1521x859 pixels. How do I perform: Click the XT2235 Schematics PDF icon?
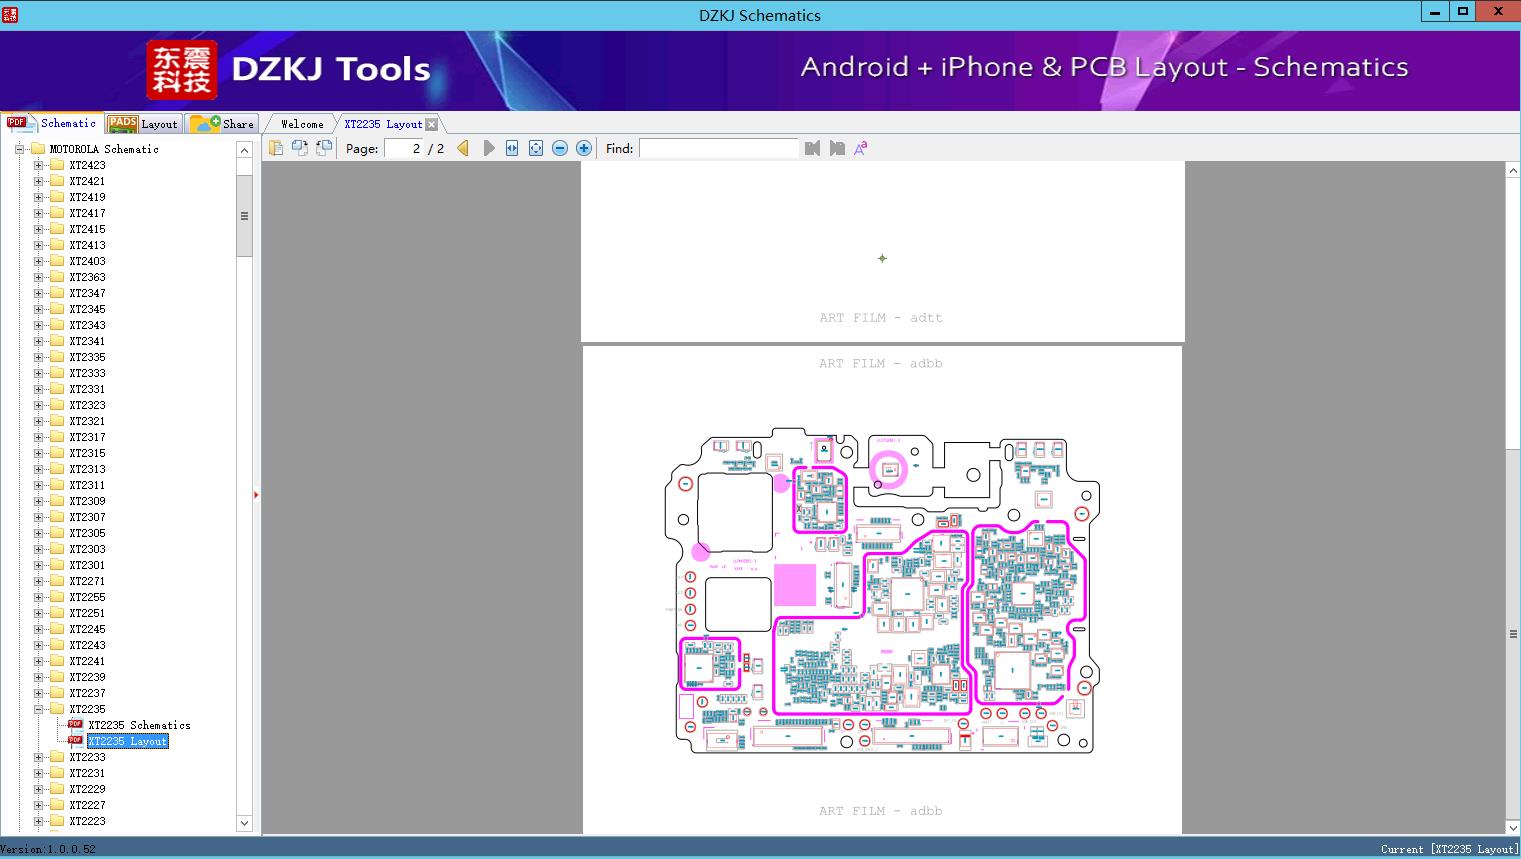(x=75, y=725)
